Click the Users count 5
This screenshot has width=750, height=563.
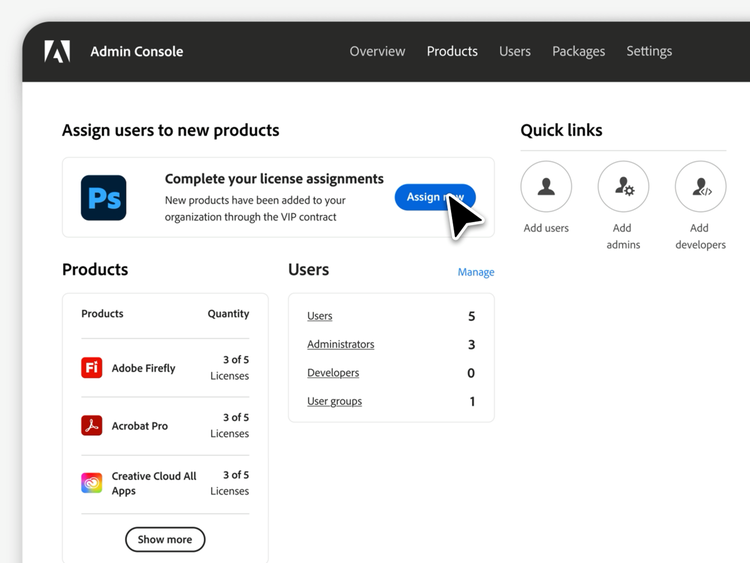click(x=471, y=316)
